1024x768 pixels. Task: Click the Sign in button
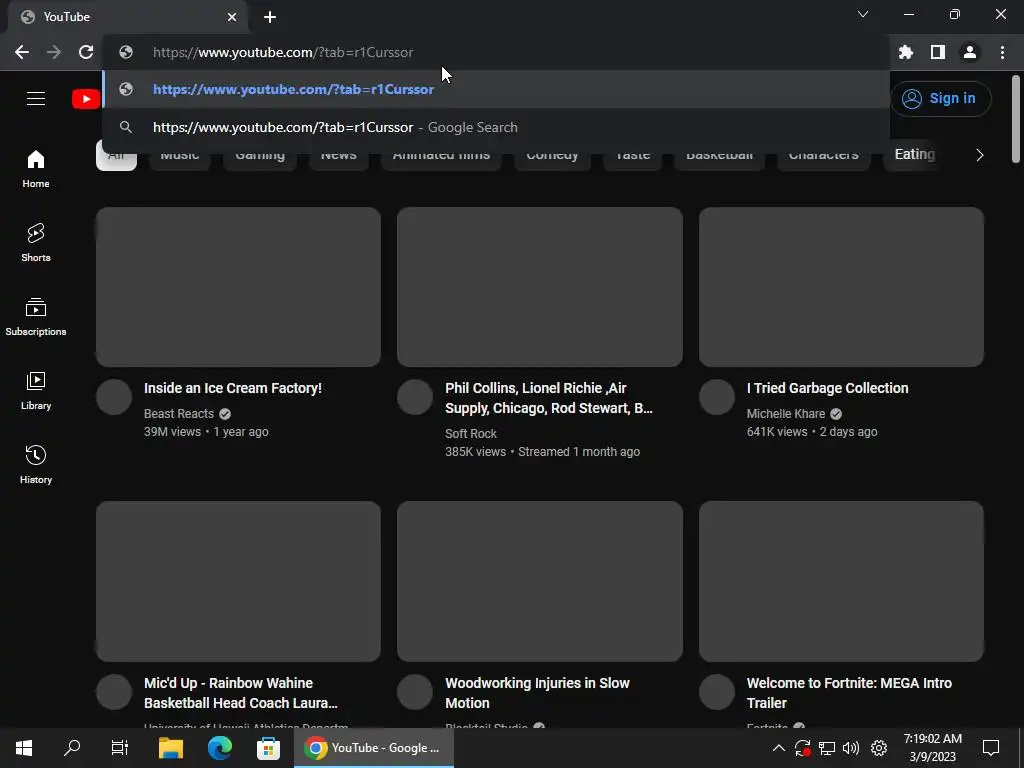click(940, 99)
